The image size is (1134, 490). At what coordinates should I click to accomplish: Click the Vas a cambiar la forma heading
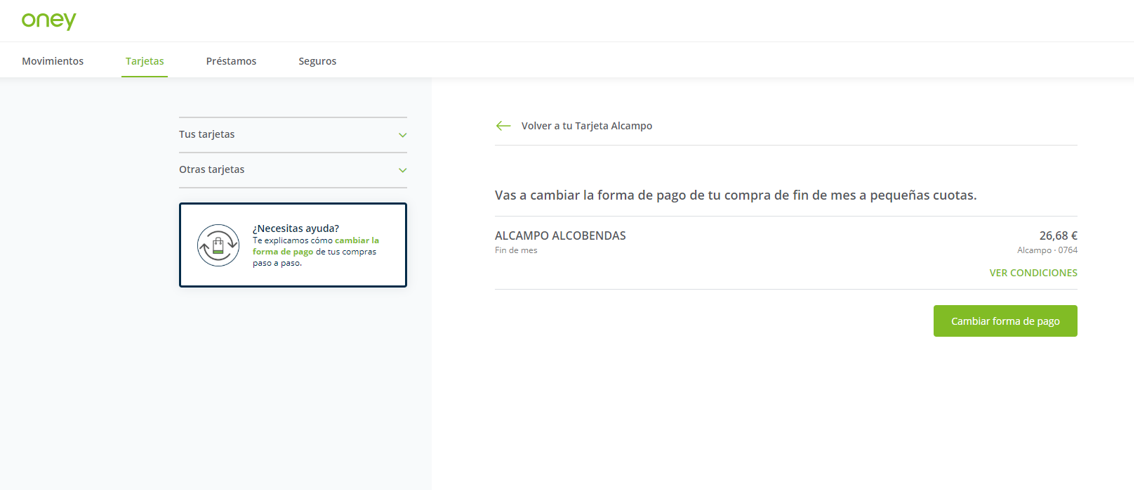[x=736, y=196]
